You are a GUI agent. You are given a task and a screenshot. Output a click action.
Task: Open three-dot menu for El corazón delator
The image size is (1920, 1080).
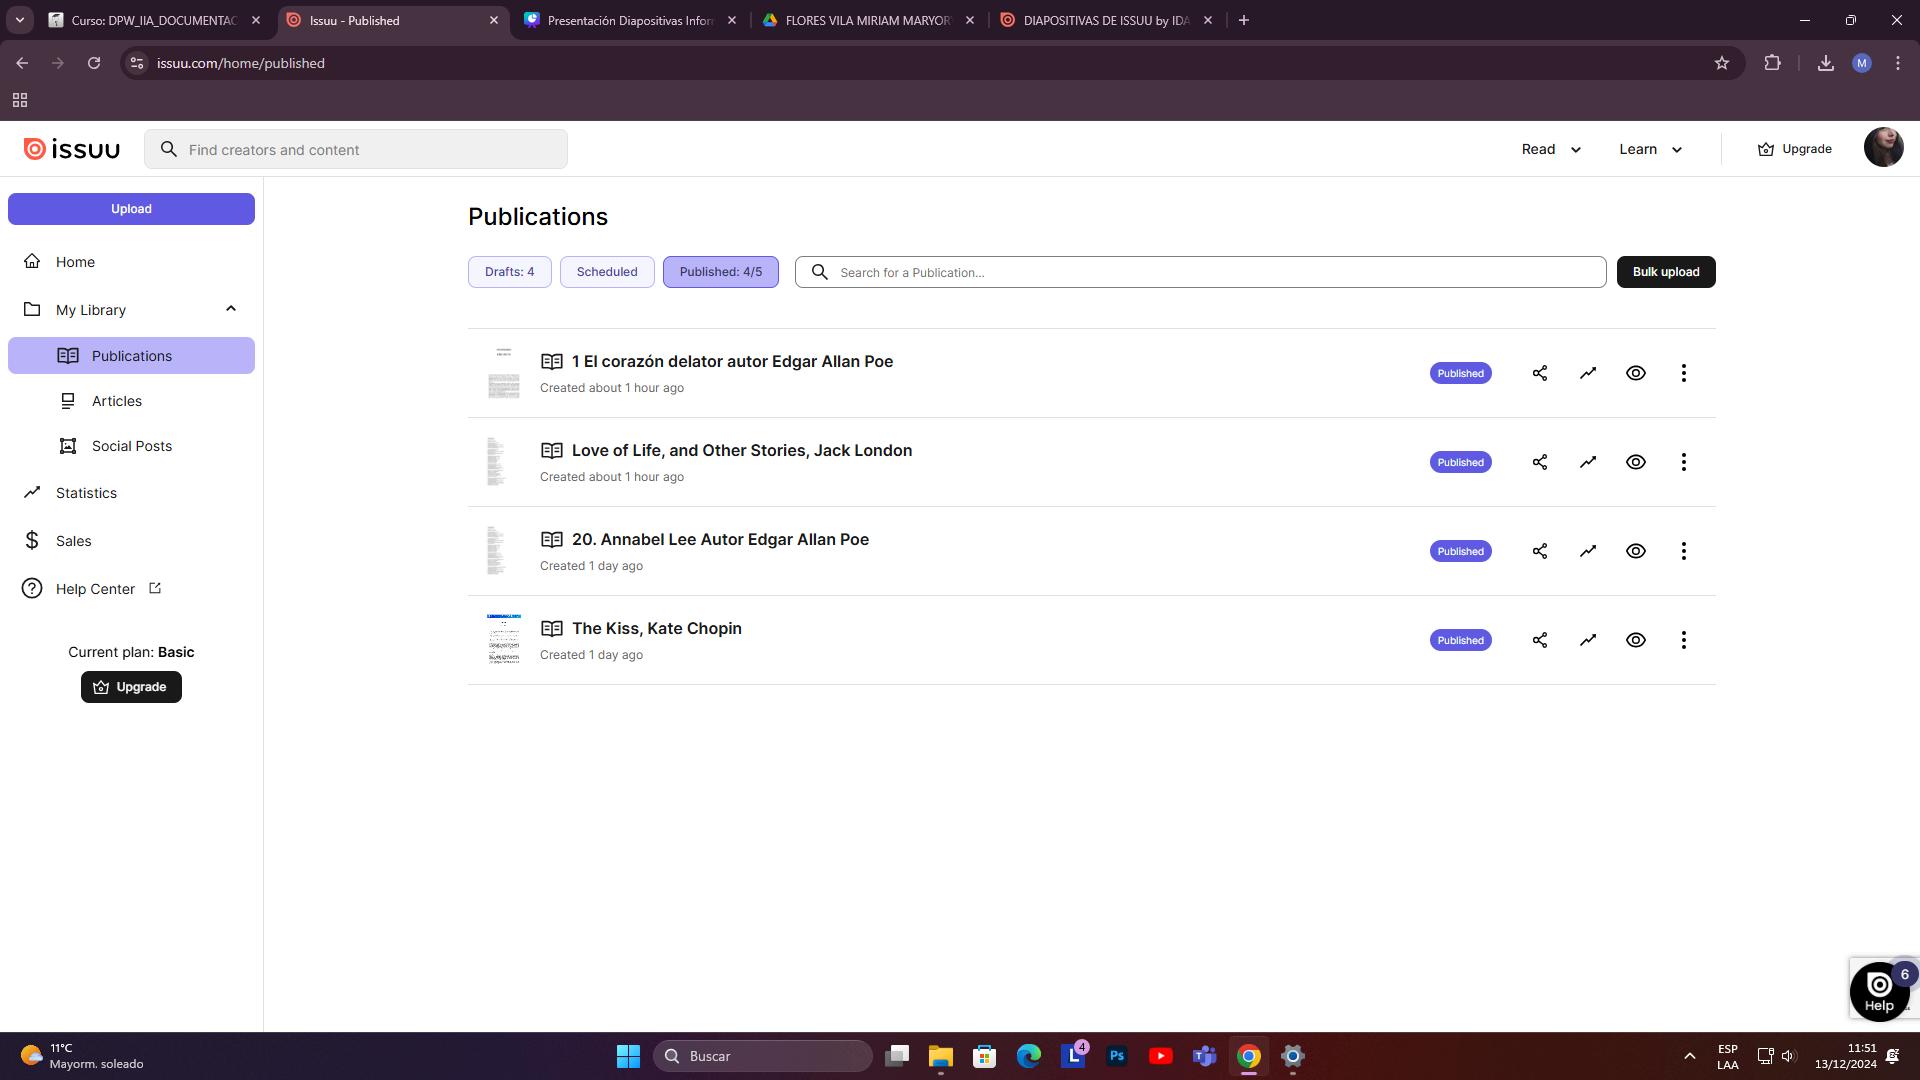(x=1684, y=373)
